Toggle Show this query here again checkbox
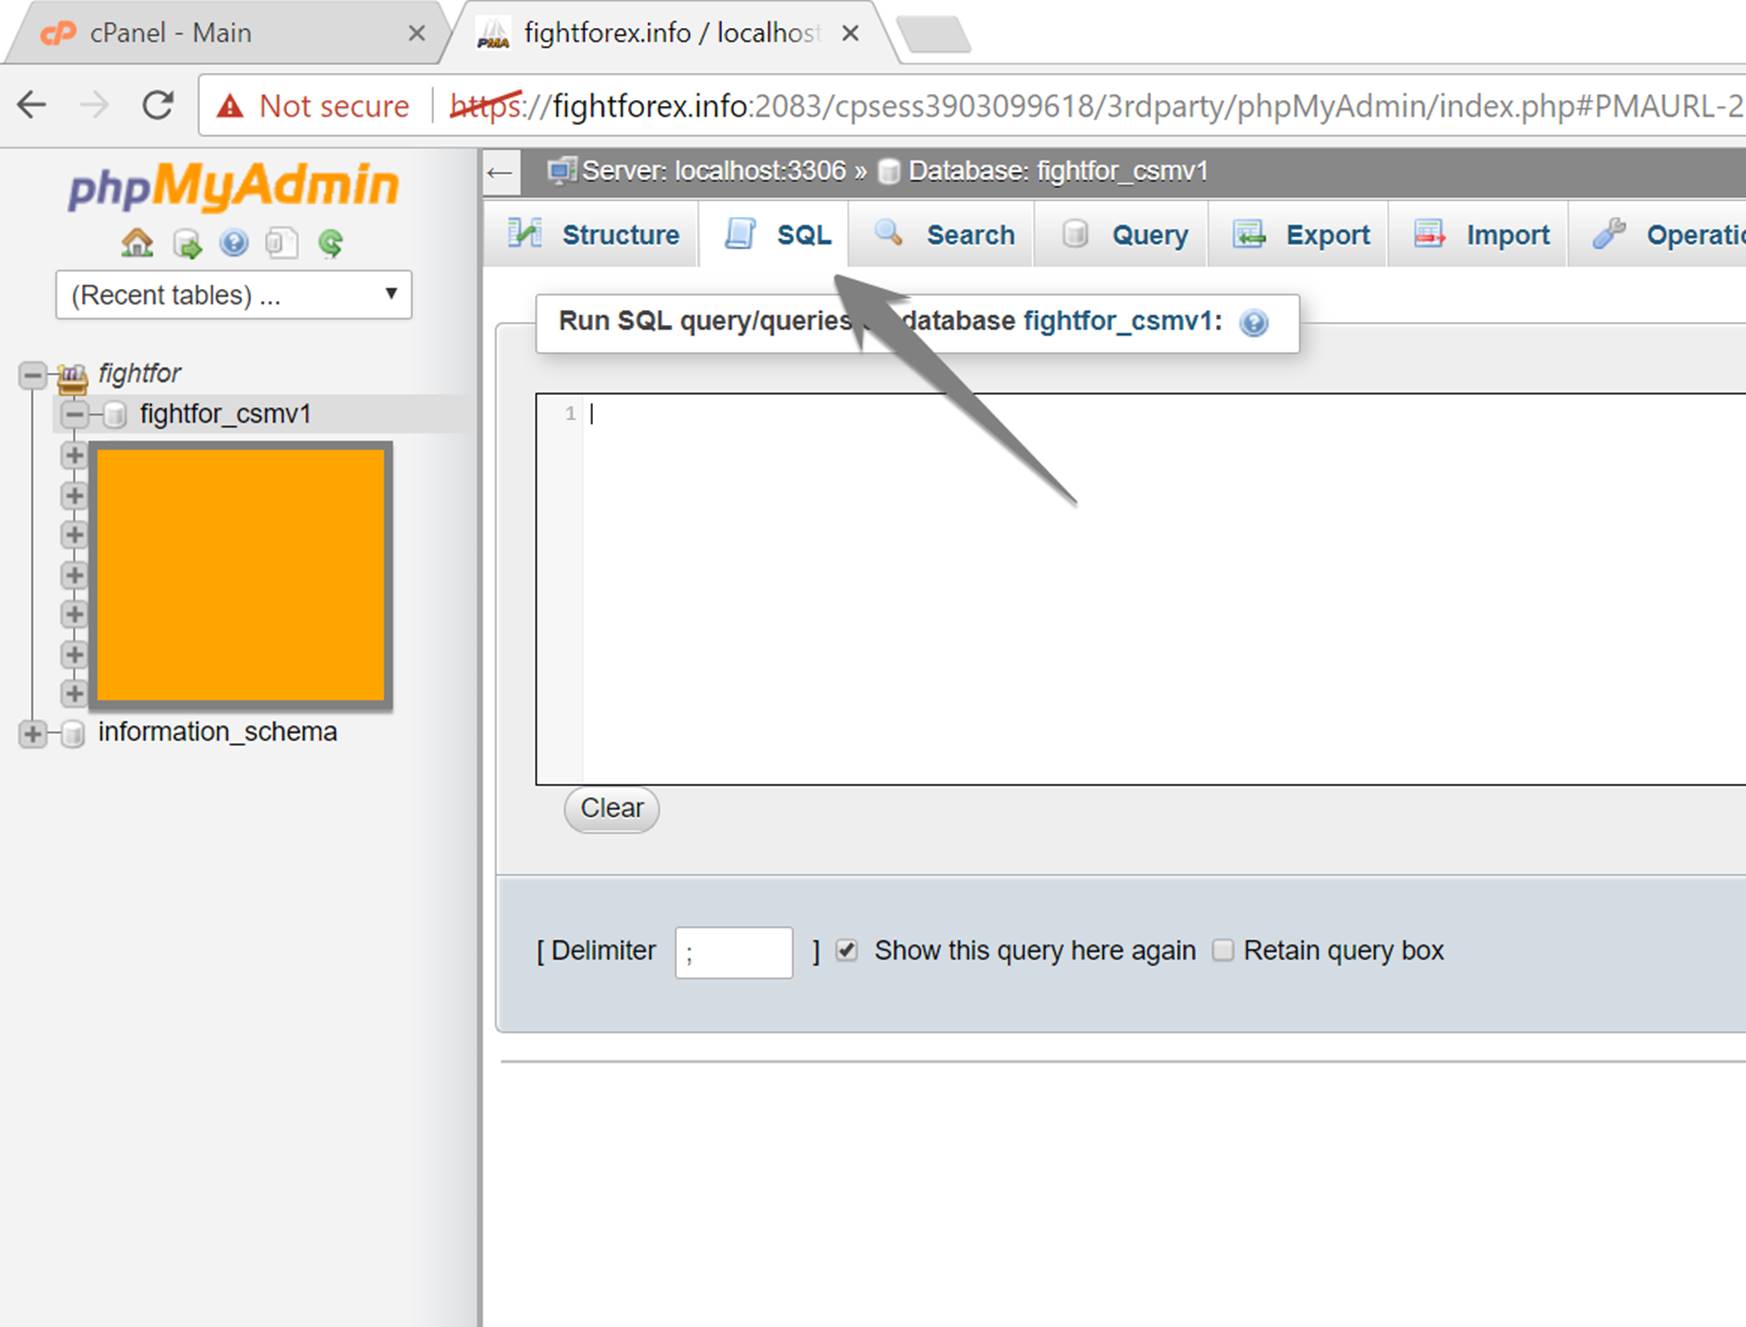1746x1327 pixels. pyautogui.click(x=847, y=950)
